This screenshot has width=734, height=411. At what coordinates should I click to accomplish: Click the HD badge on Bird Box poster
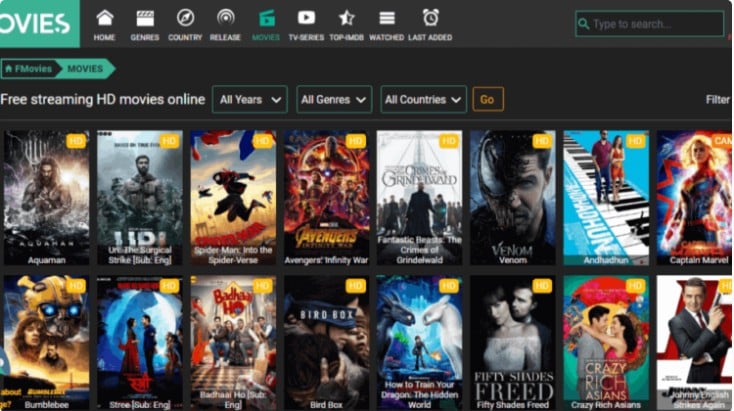pyautogui.click(x=356, y=286)
